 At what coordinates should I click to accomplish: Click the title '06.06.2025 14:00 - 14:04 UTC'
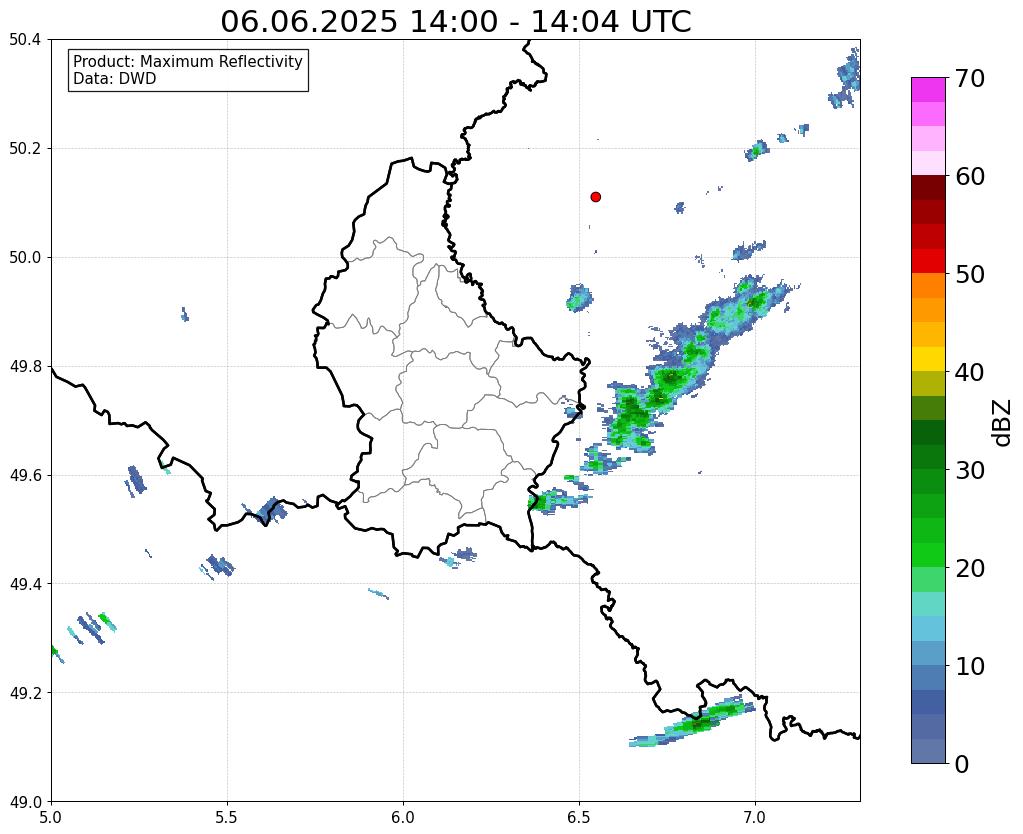click(x=455, y=22)
